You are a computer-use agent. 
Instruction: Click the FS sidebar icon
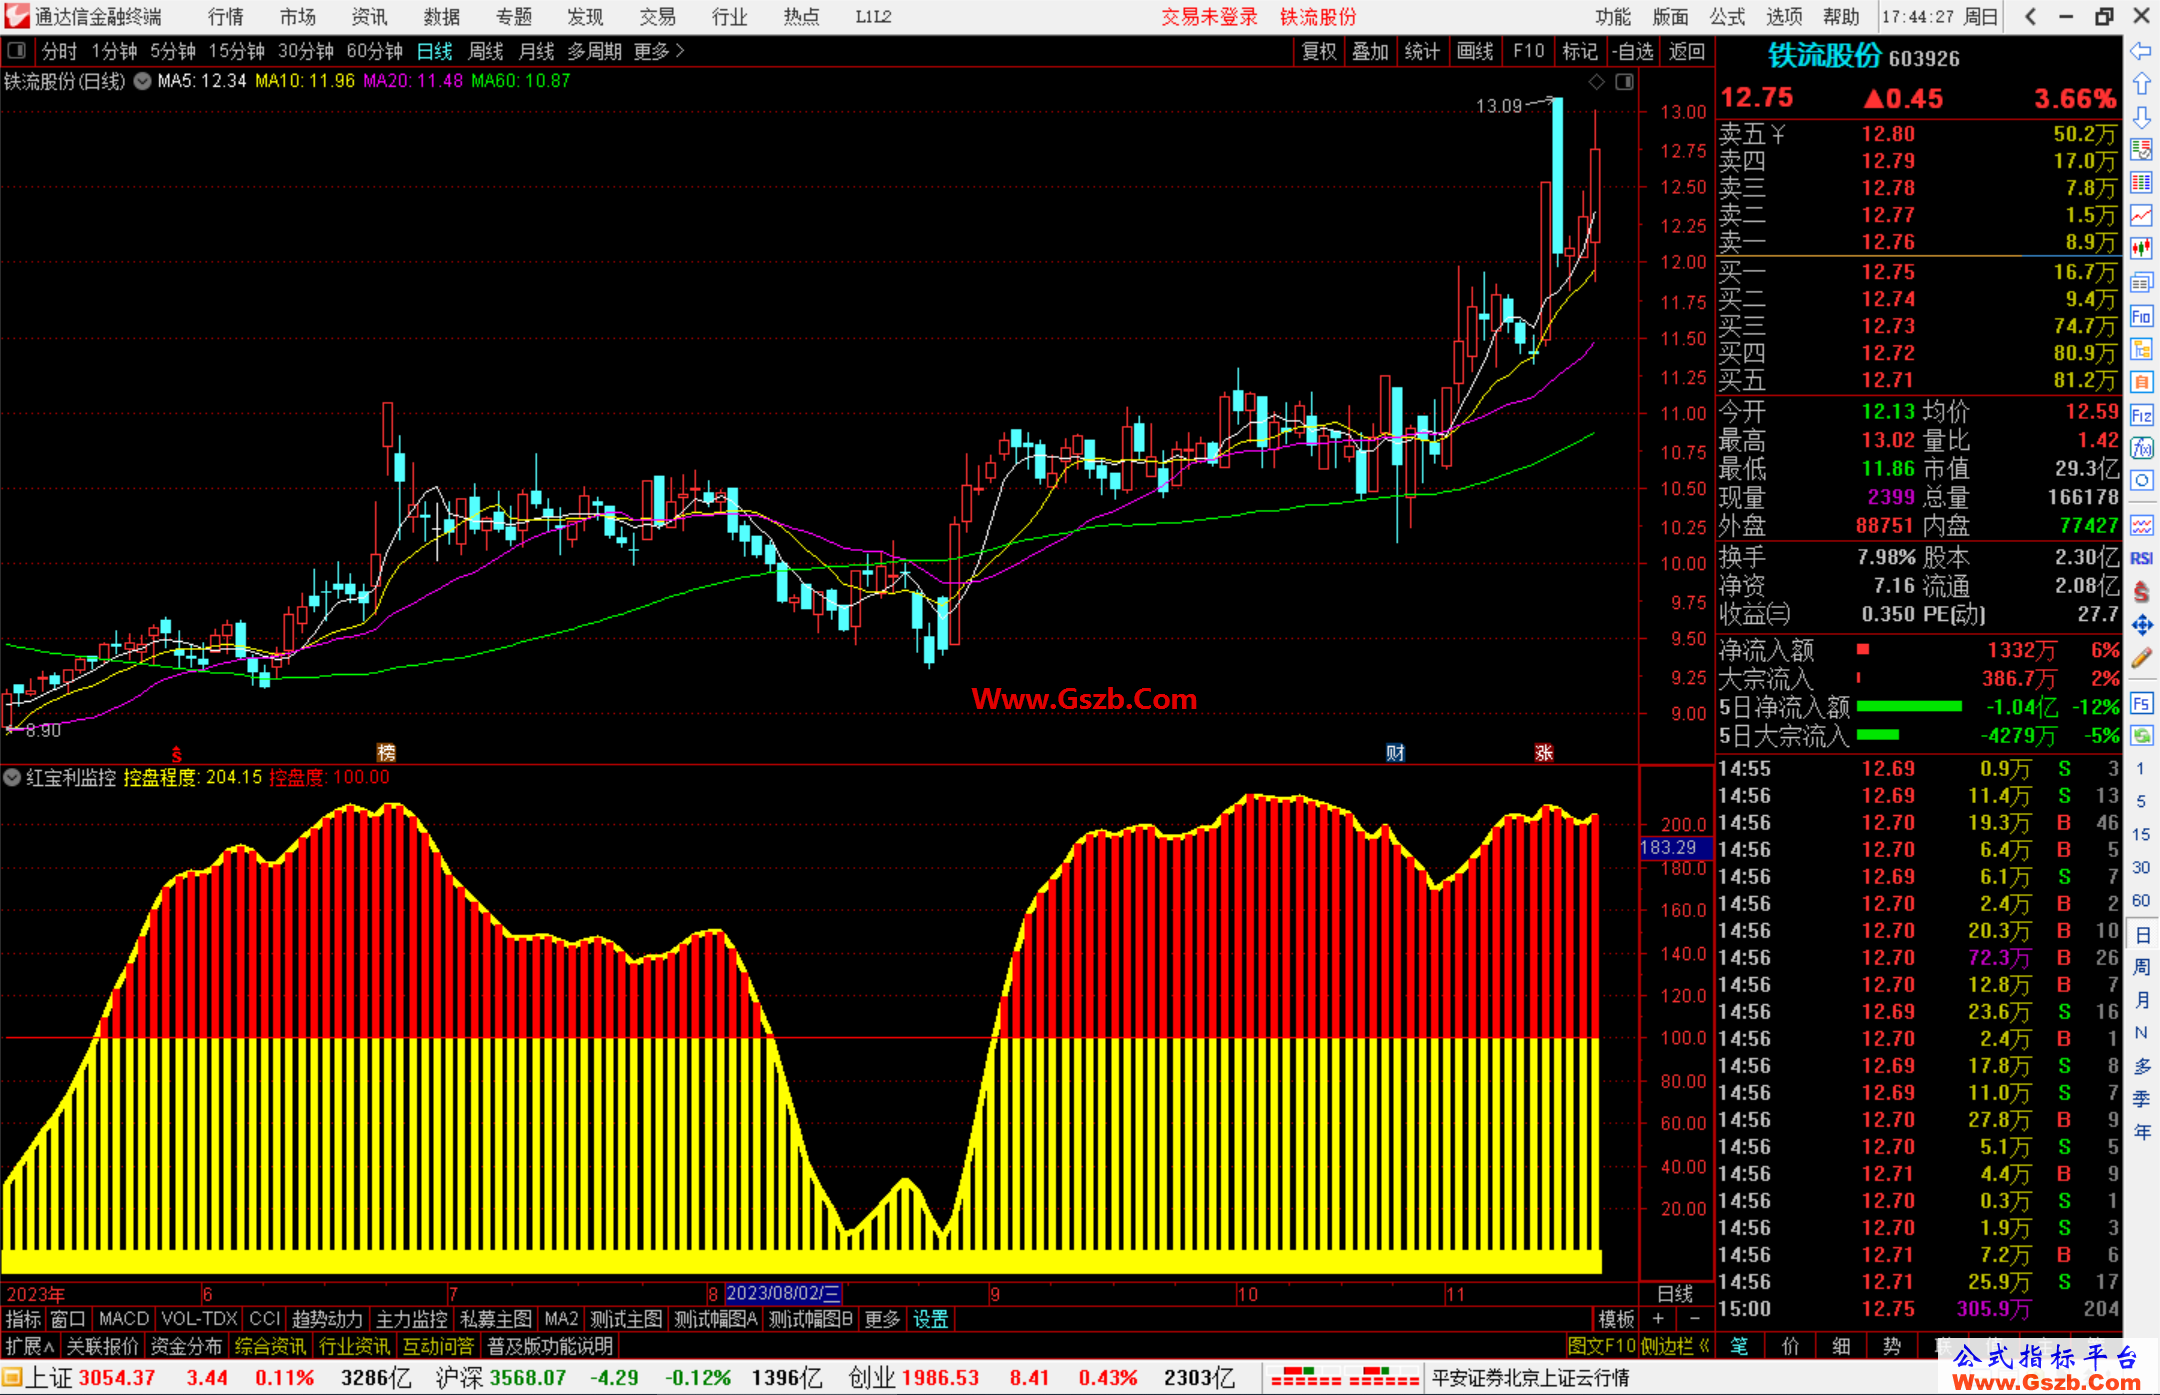pyautogui.click(x=2141, y=703)
